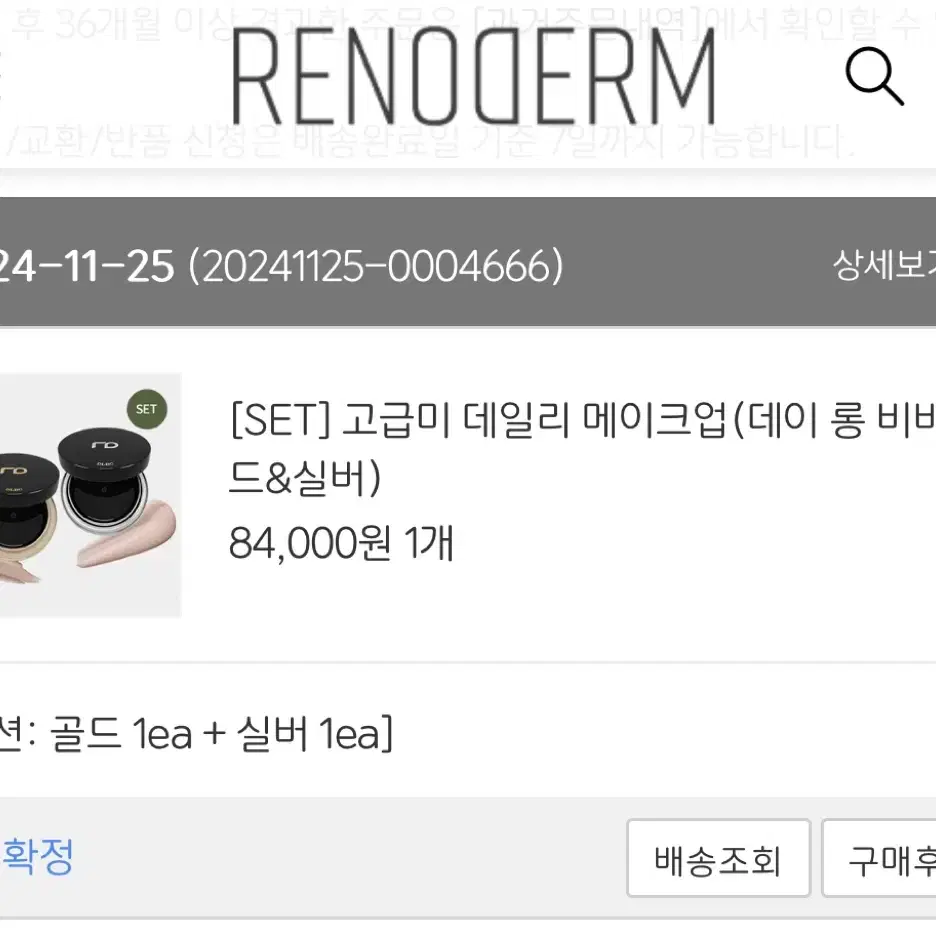
Task: Open 상세보기 order details link
Action: [x=885, y=264]
